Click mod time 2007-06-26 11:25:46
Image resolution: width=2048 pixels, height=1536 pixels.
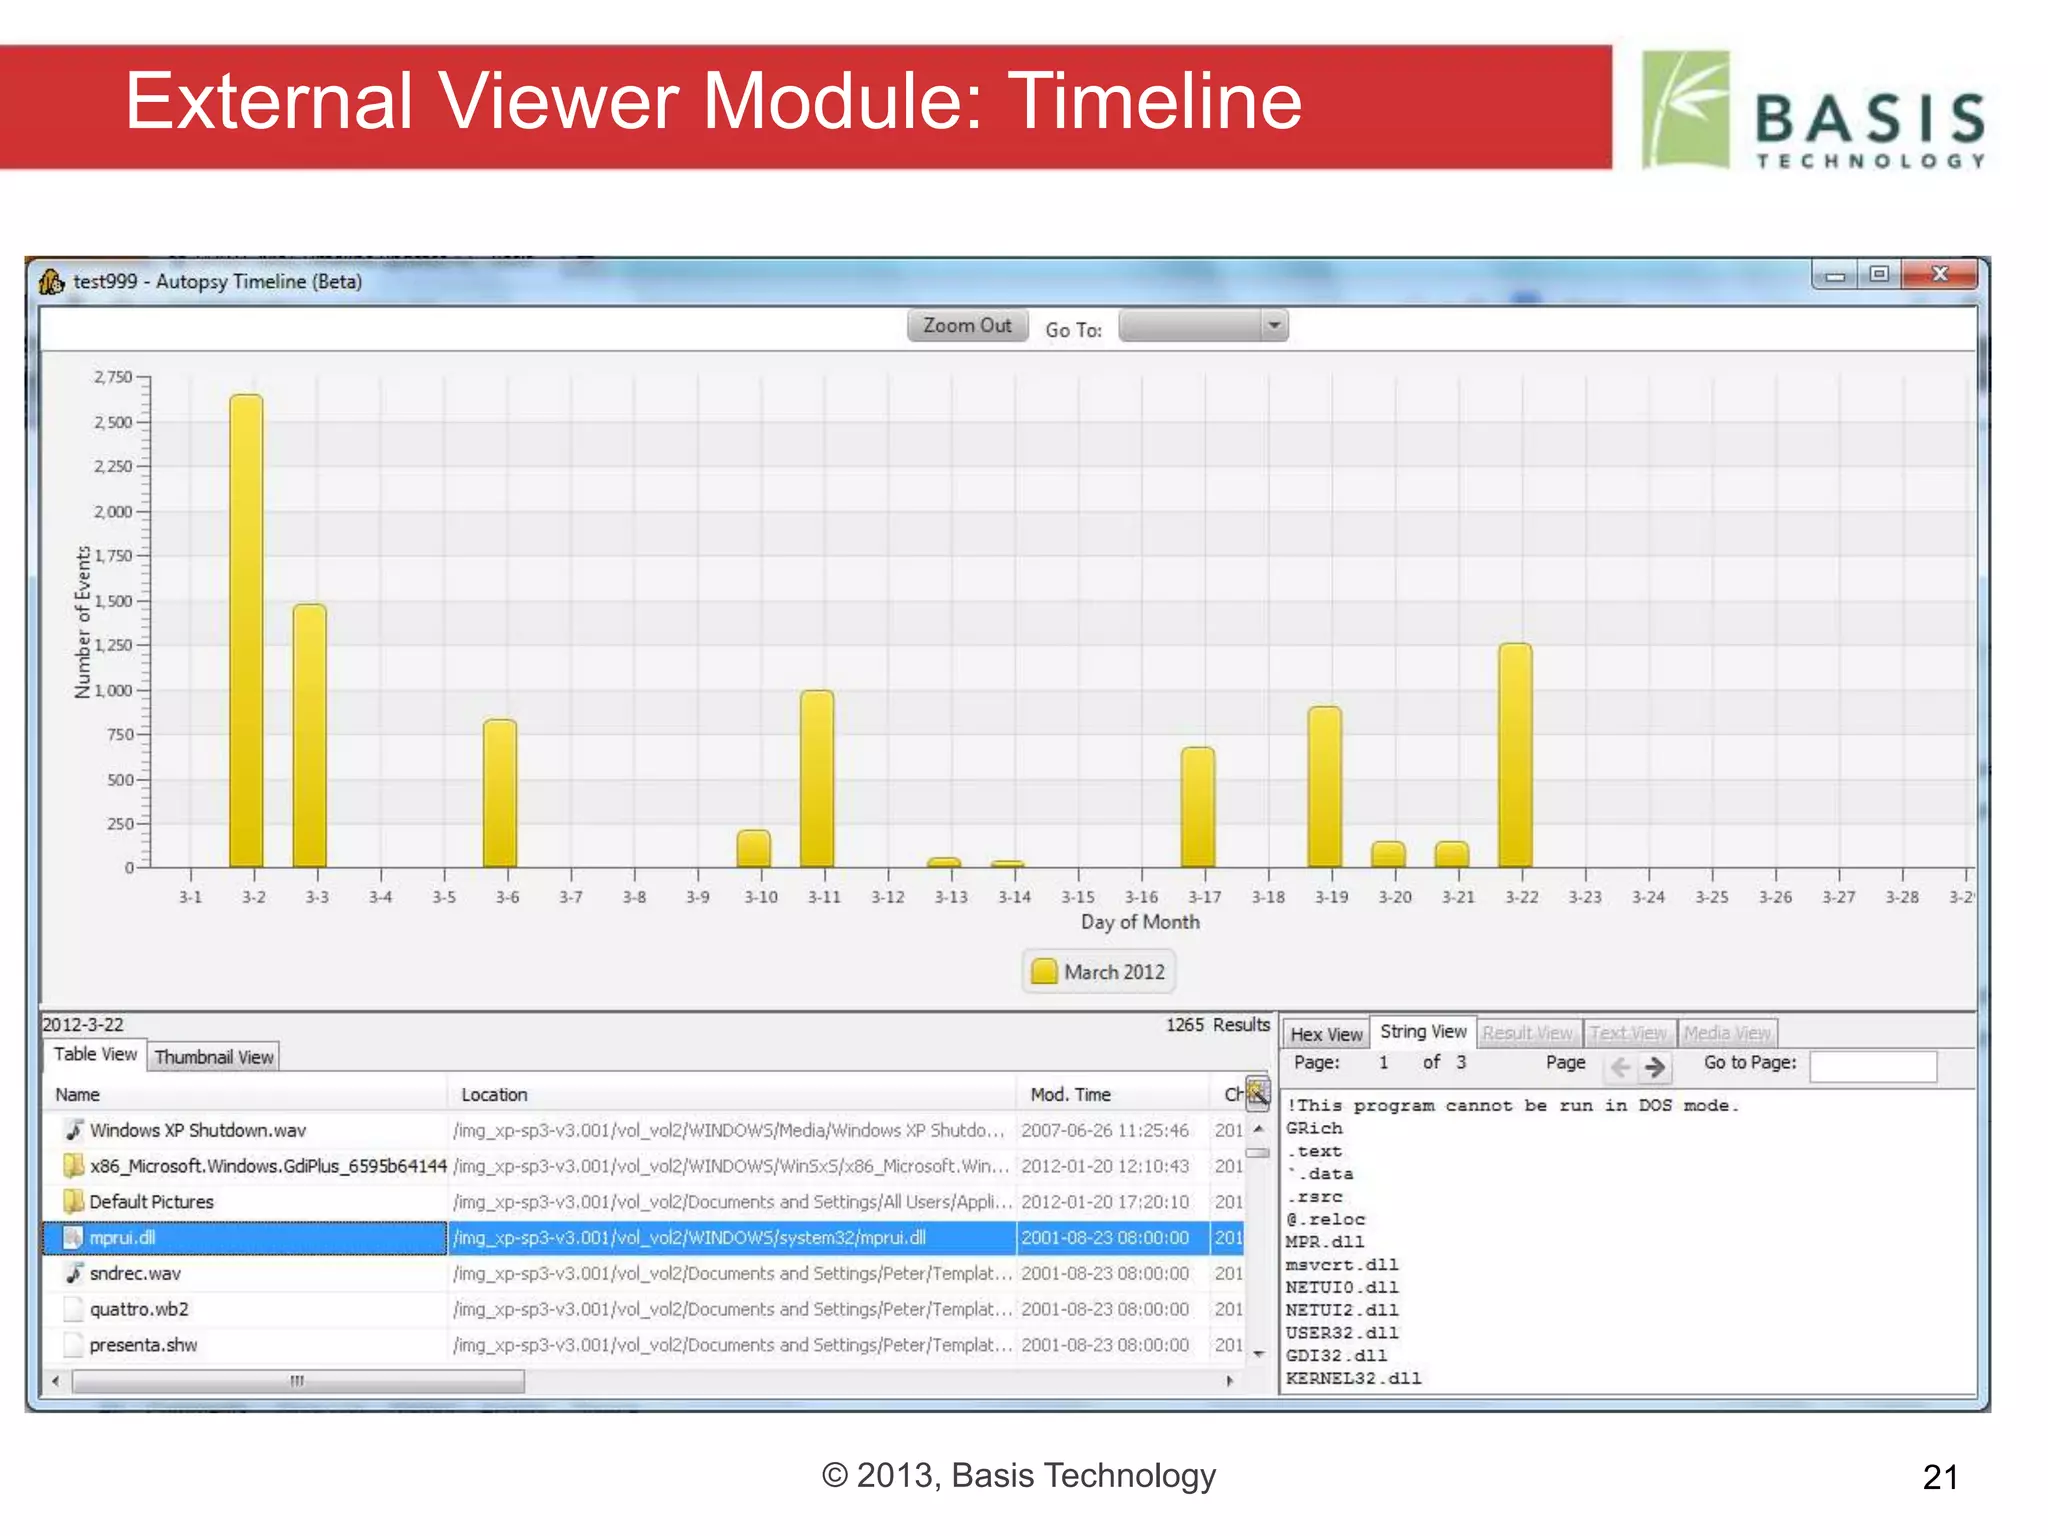pyautogui.click(x=1105, y=1130)
